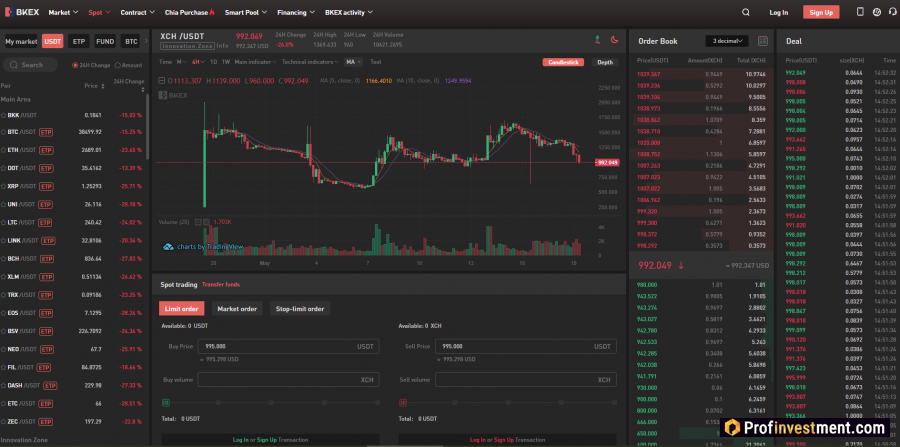Click the Log In link in header

click(x=778, y=12)
